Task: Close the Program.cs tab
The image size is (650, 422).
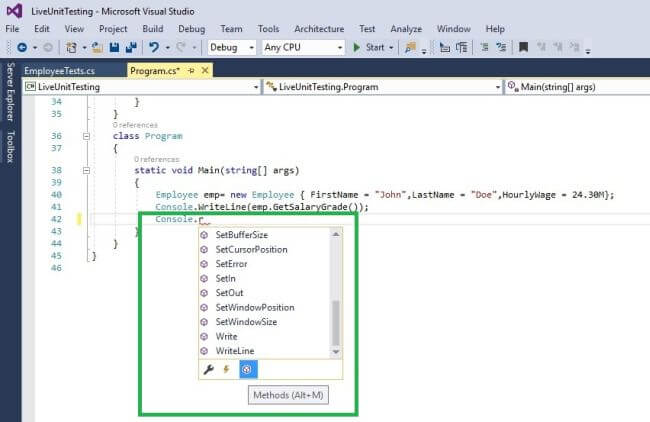Action: [205, 71]
